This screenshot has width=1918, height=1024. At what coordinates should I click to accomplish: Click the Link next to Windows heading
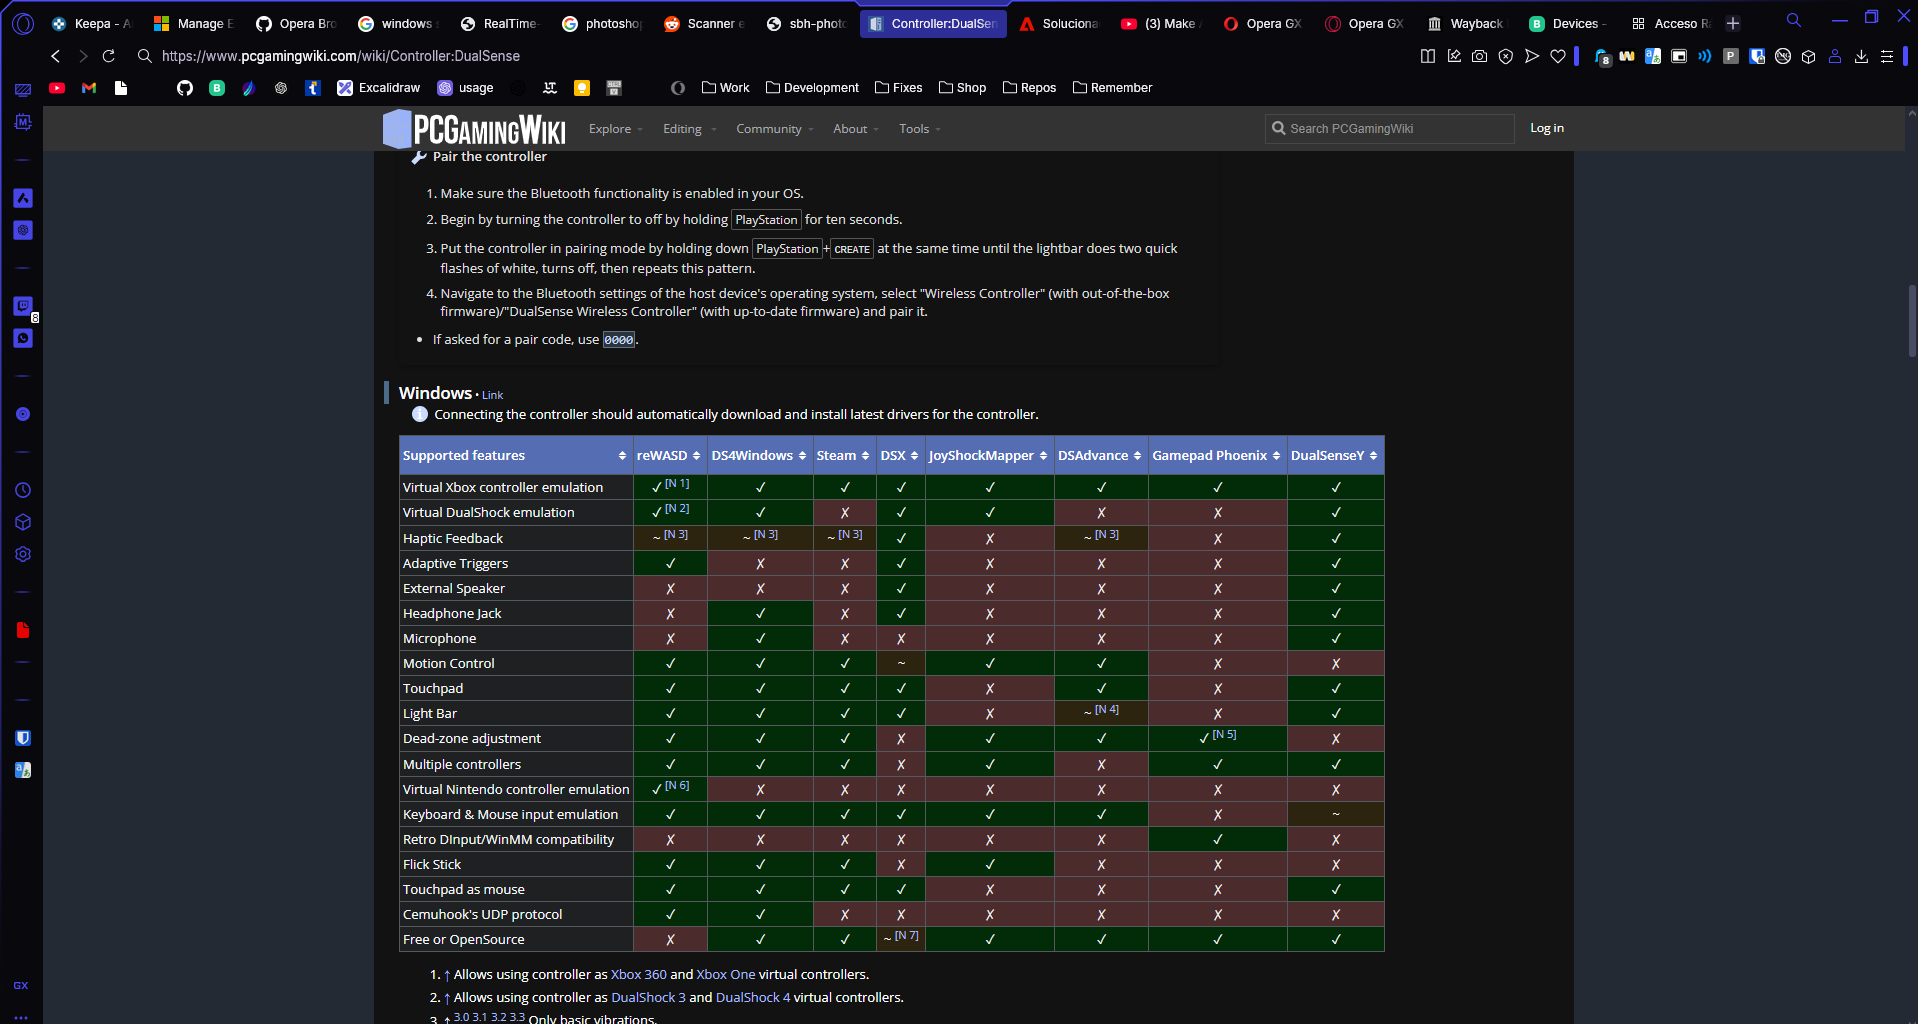[x=492, y=395]
